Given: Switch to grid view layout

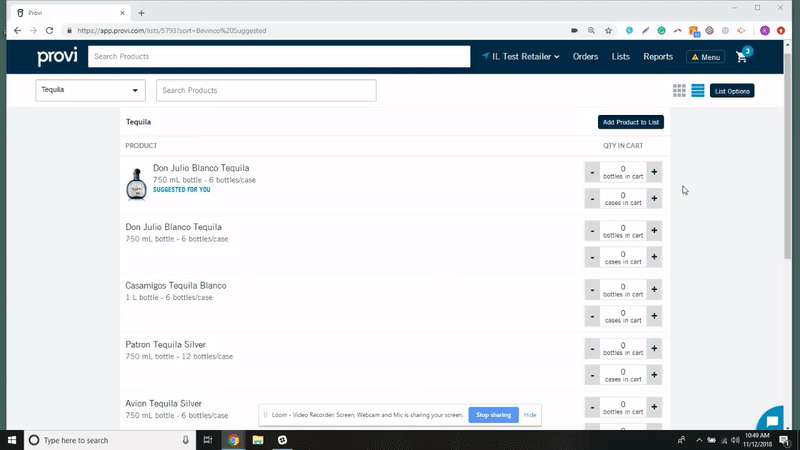Looking at the screenshot, I should tap(679, 91).
